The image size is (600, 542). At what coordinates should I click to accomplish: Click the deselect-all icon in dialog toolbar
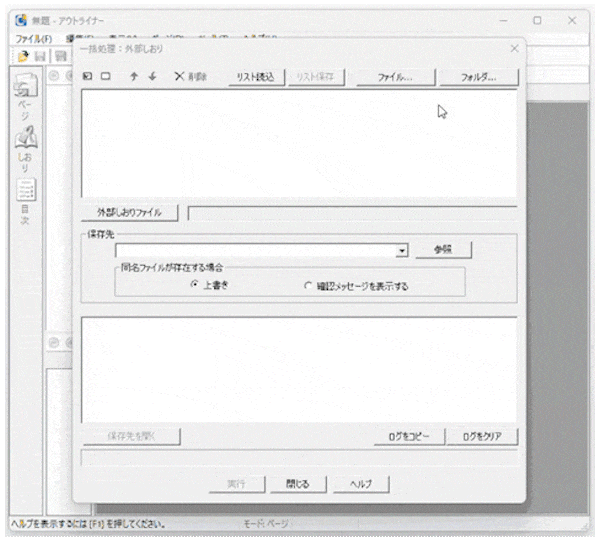105,76
